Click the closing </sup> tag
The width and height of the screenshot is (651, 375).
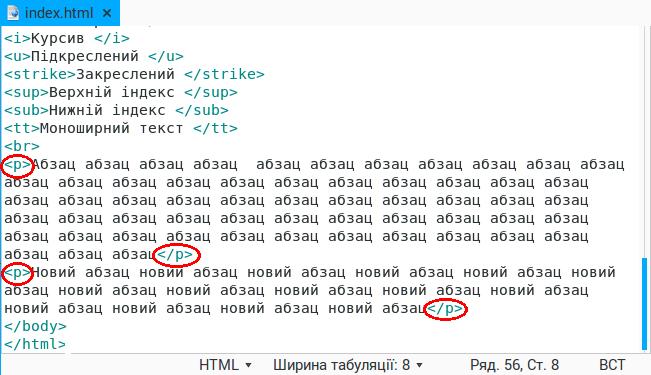click(211, 92)
